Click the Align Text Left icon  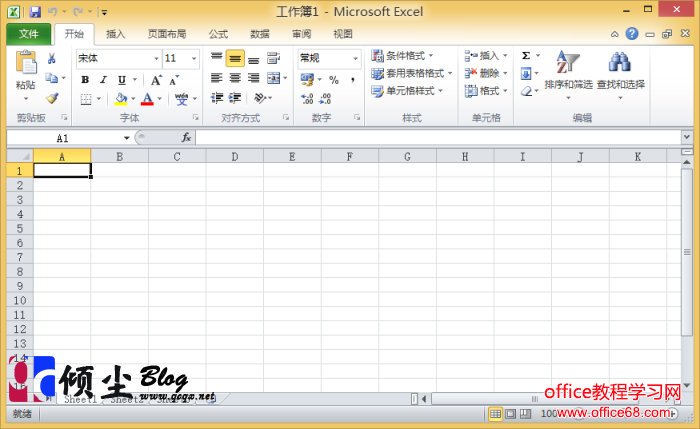(217, 78)
